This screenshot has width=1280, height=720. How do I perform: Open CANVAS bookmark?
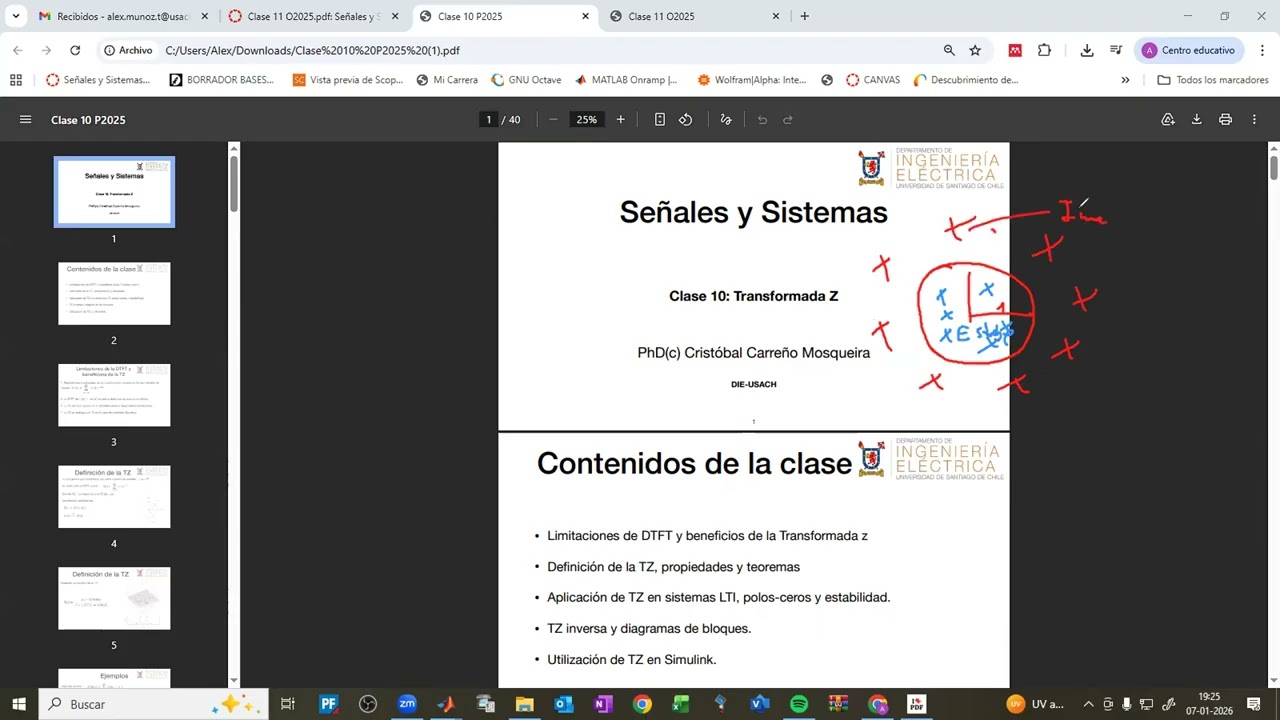coord(873,80)
